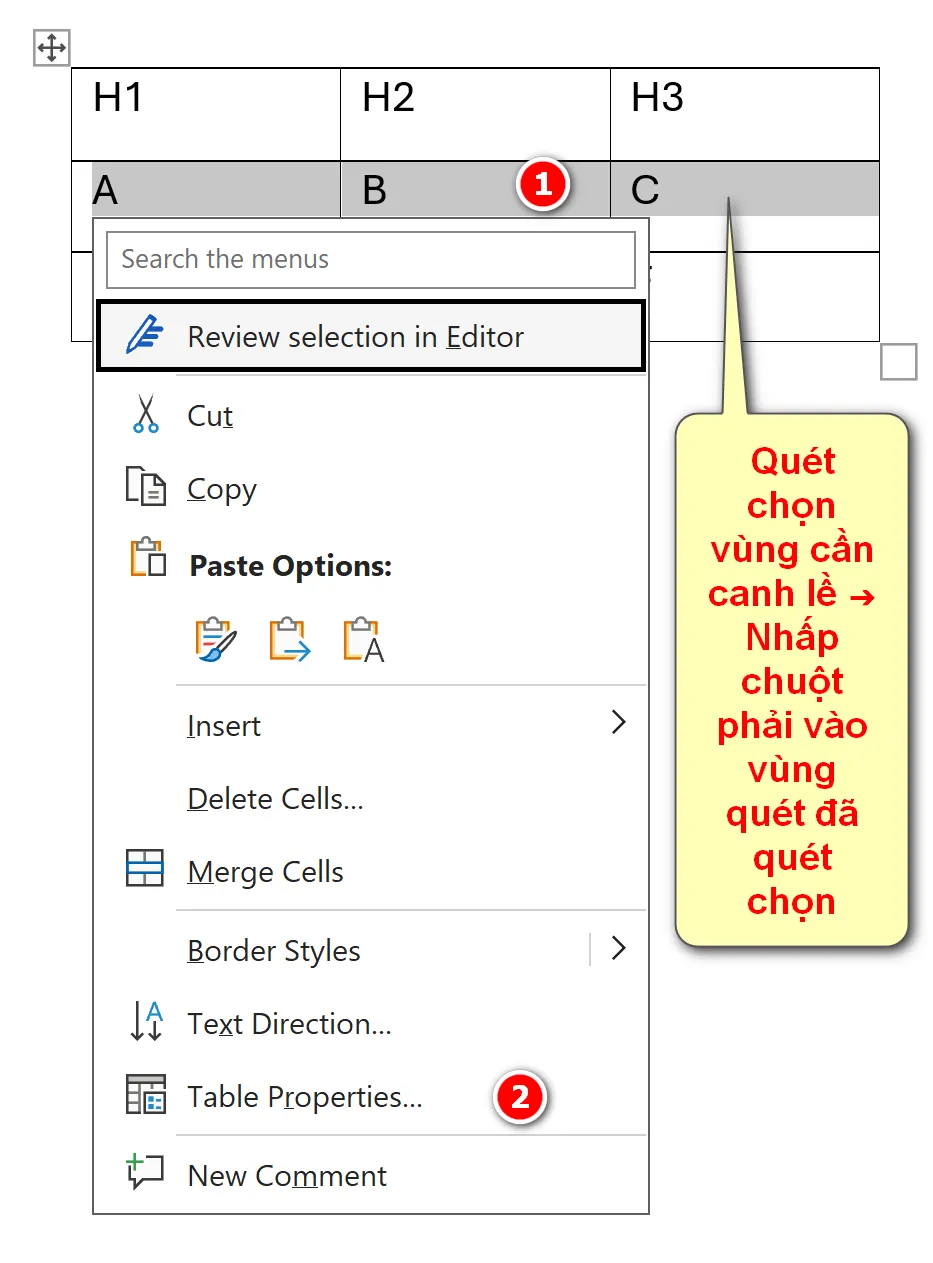Click the Table Properties icon

(145, 1096)
